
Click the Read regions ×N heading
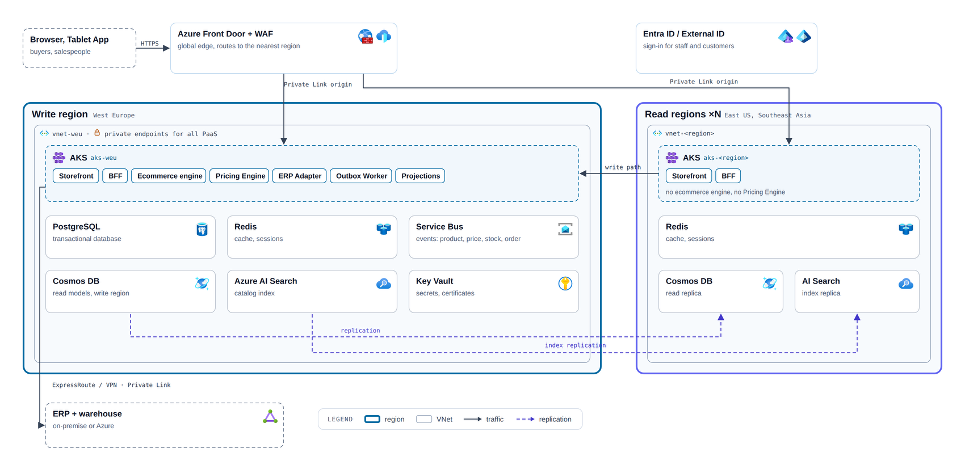tap(683, 115)
